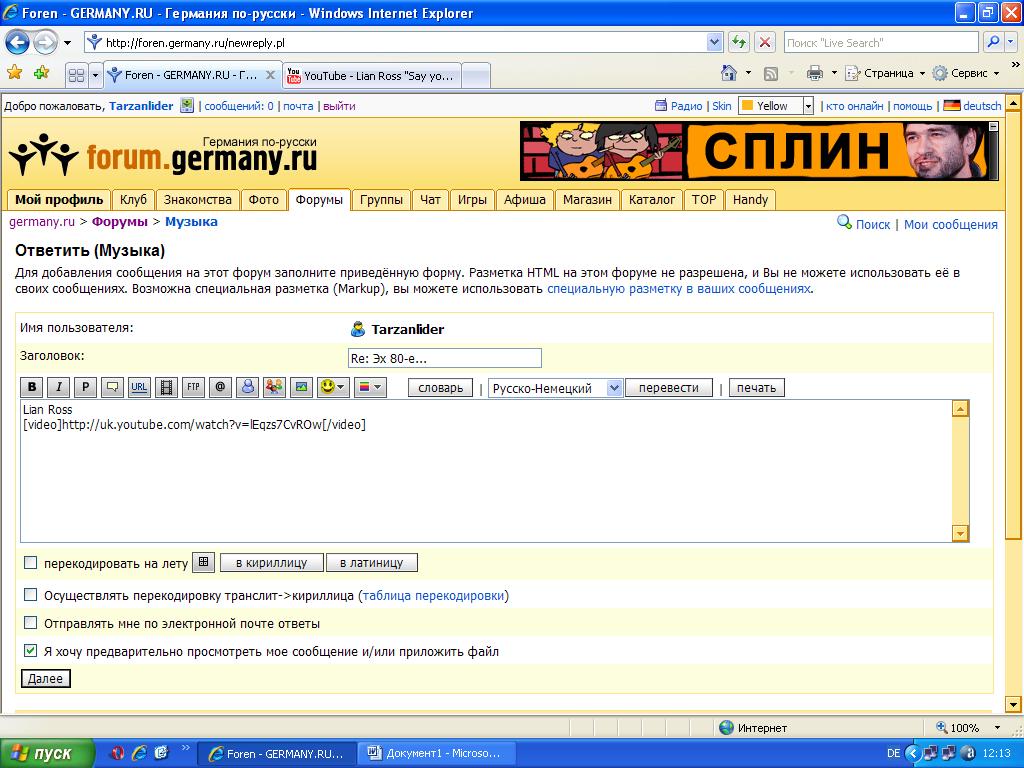The image size is (1024, 768).
Task: Insert a URL link tag
Action: coord(140,387)
